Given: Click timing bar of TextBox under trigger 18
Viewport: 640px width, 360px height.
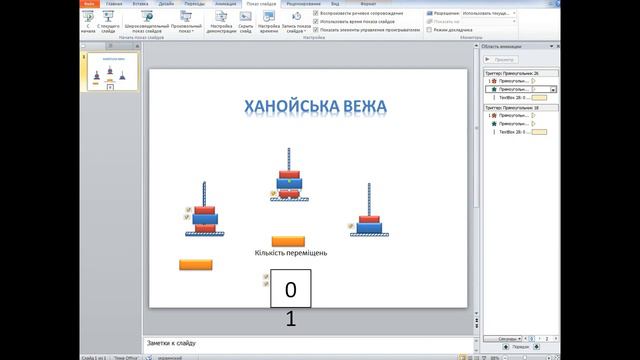Looking at the screenshot, I should tap(539, 132).
